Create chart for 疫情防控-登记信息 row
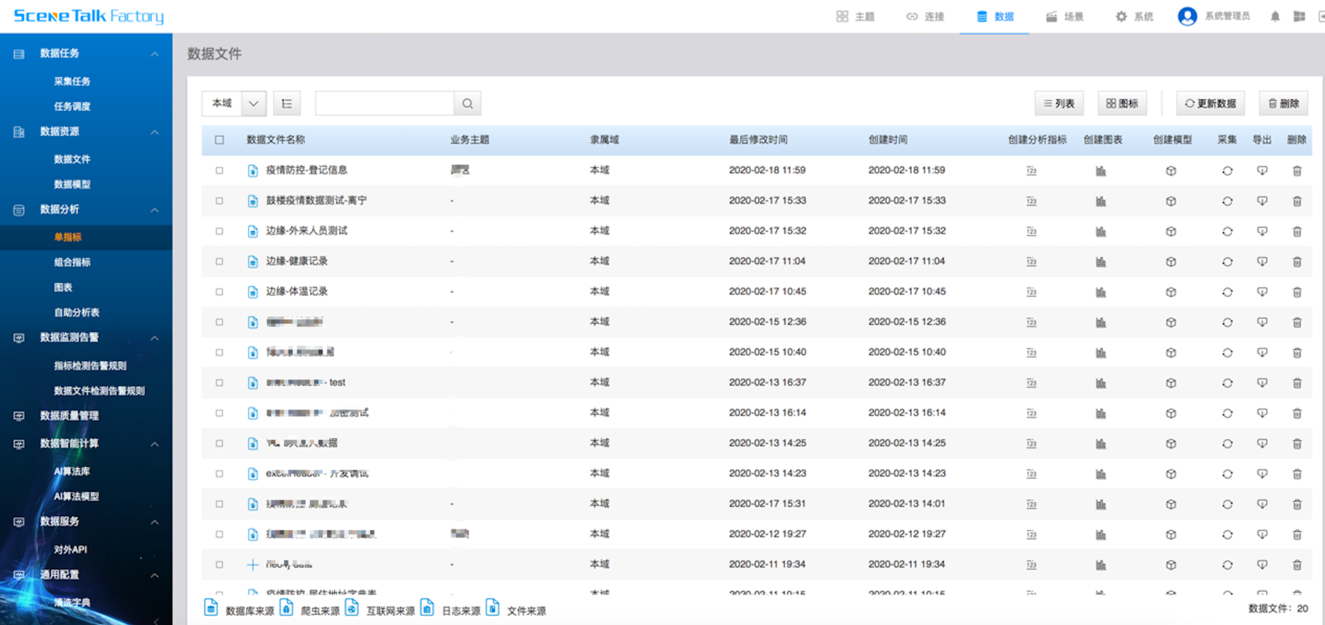1325x625 pixels. pos(1101,171)
